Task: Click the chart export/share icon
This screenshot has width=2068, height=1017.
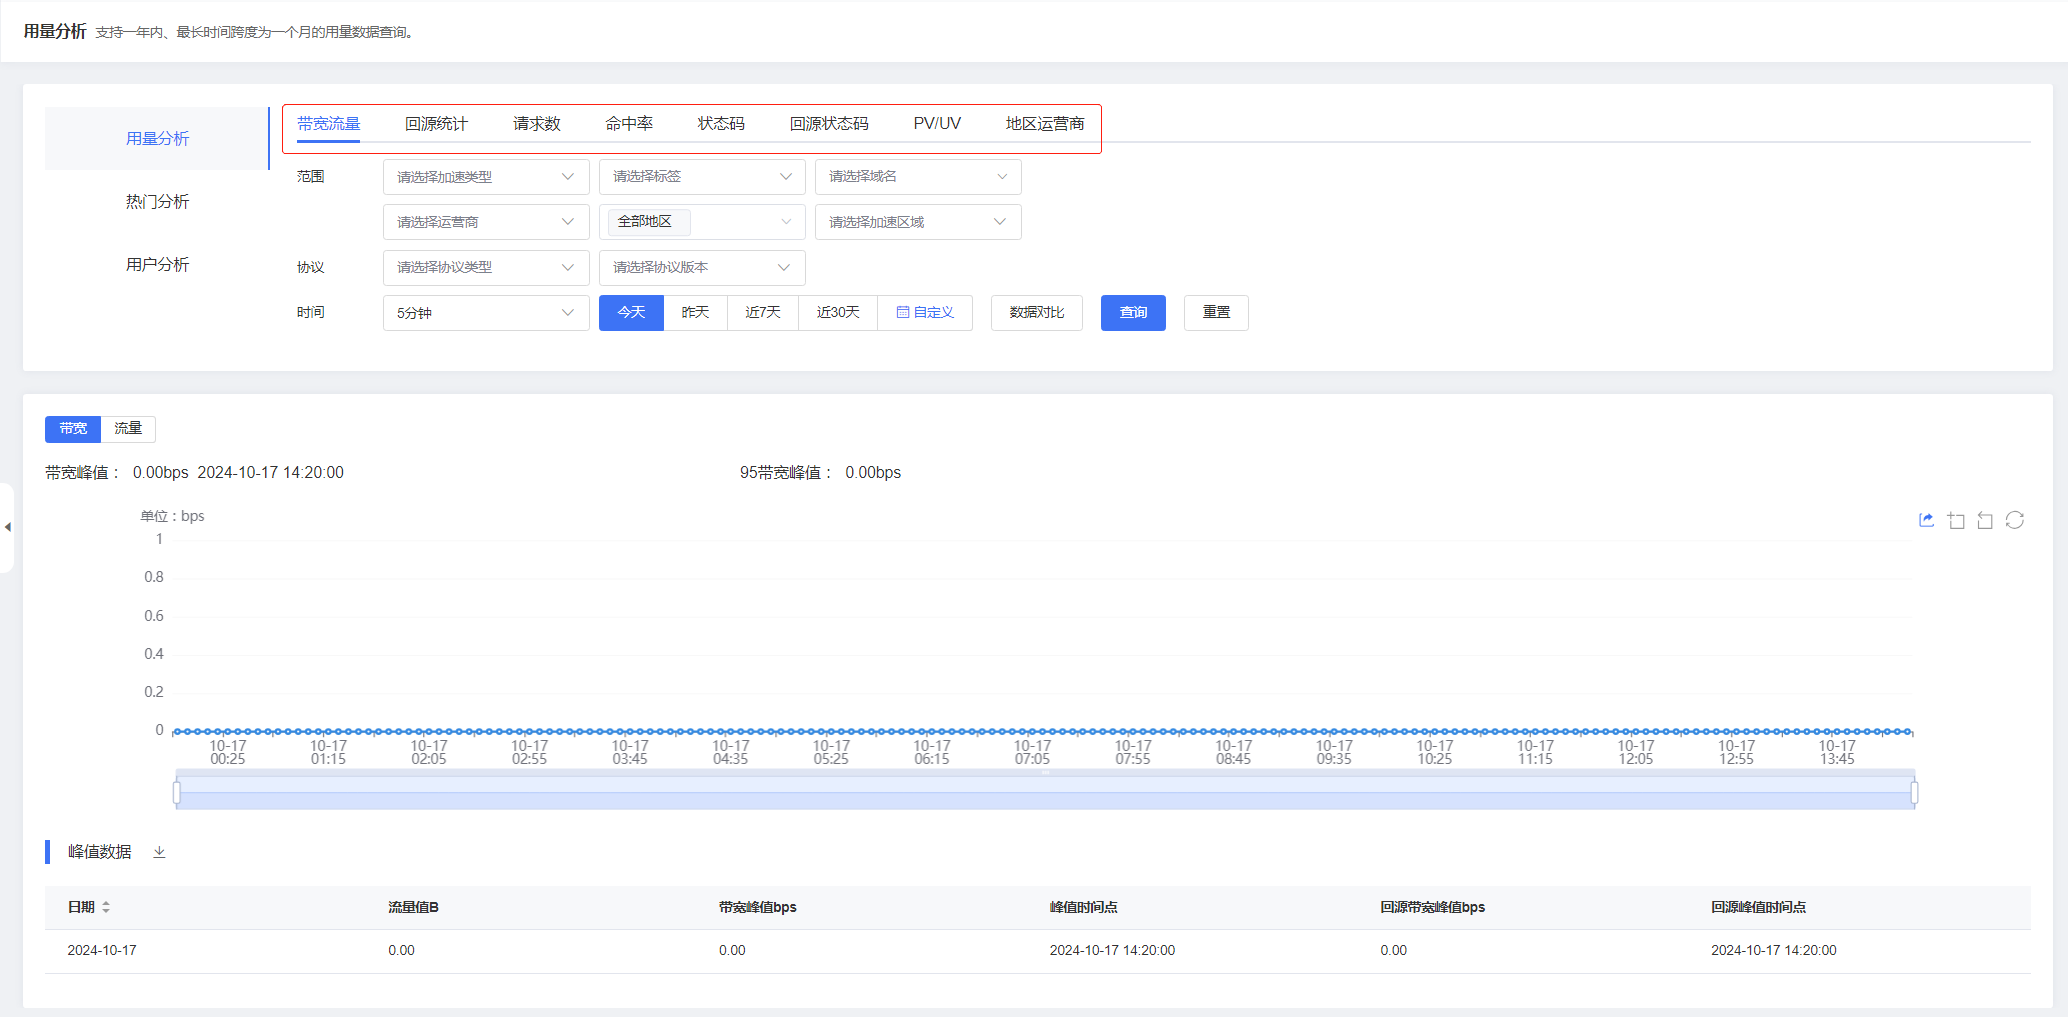Action: 1926,520
